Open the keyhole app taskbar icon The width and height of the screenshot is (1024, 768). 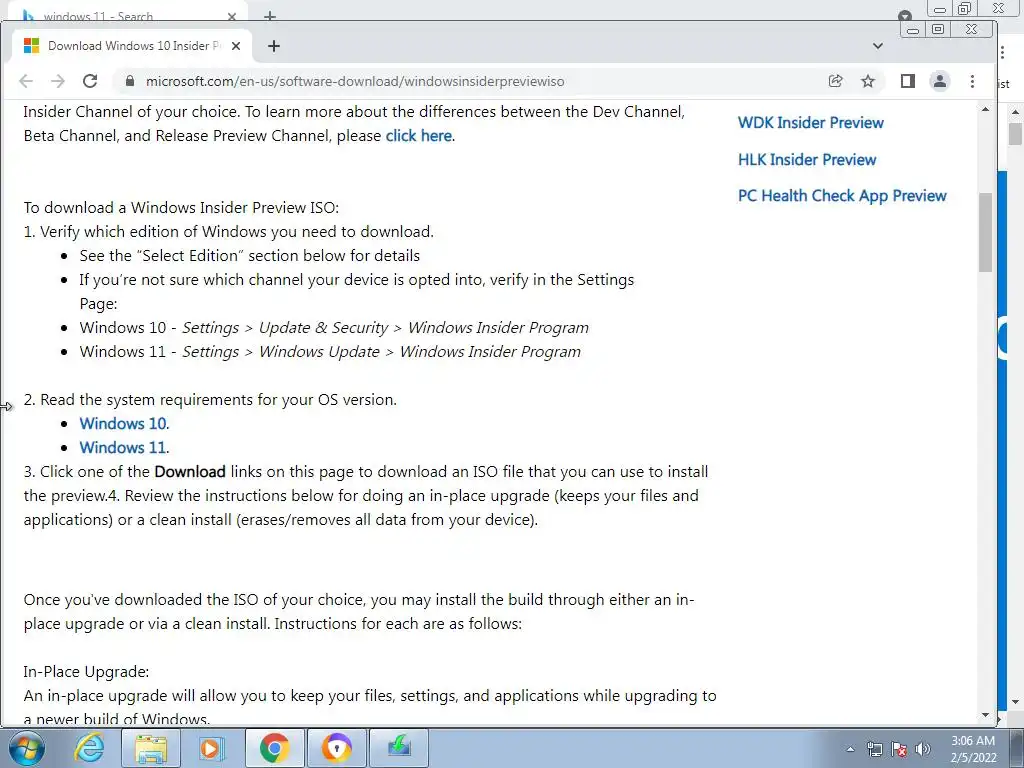(x=336, y=748)
